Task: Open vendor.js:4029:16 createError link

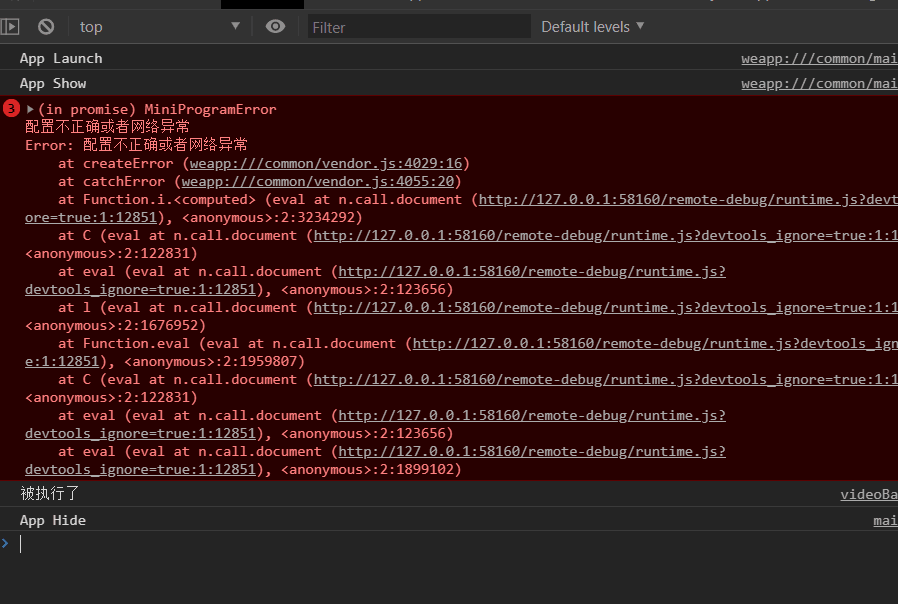Action: click(326, 164)
